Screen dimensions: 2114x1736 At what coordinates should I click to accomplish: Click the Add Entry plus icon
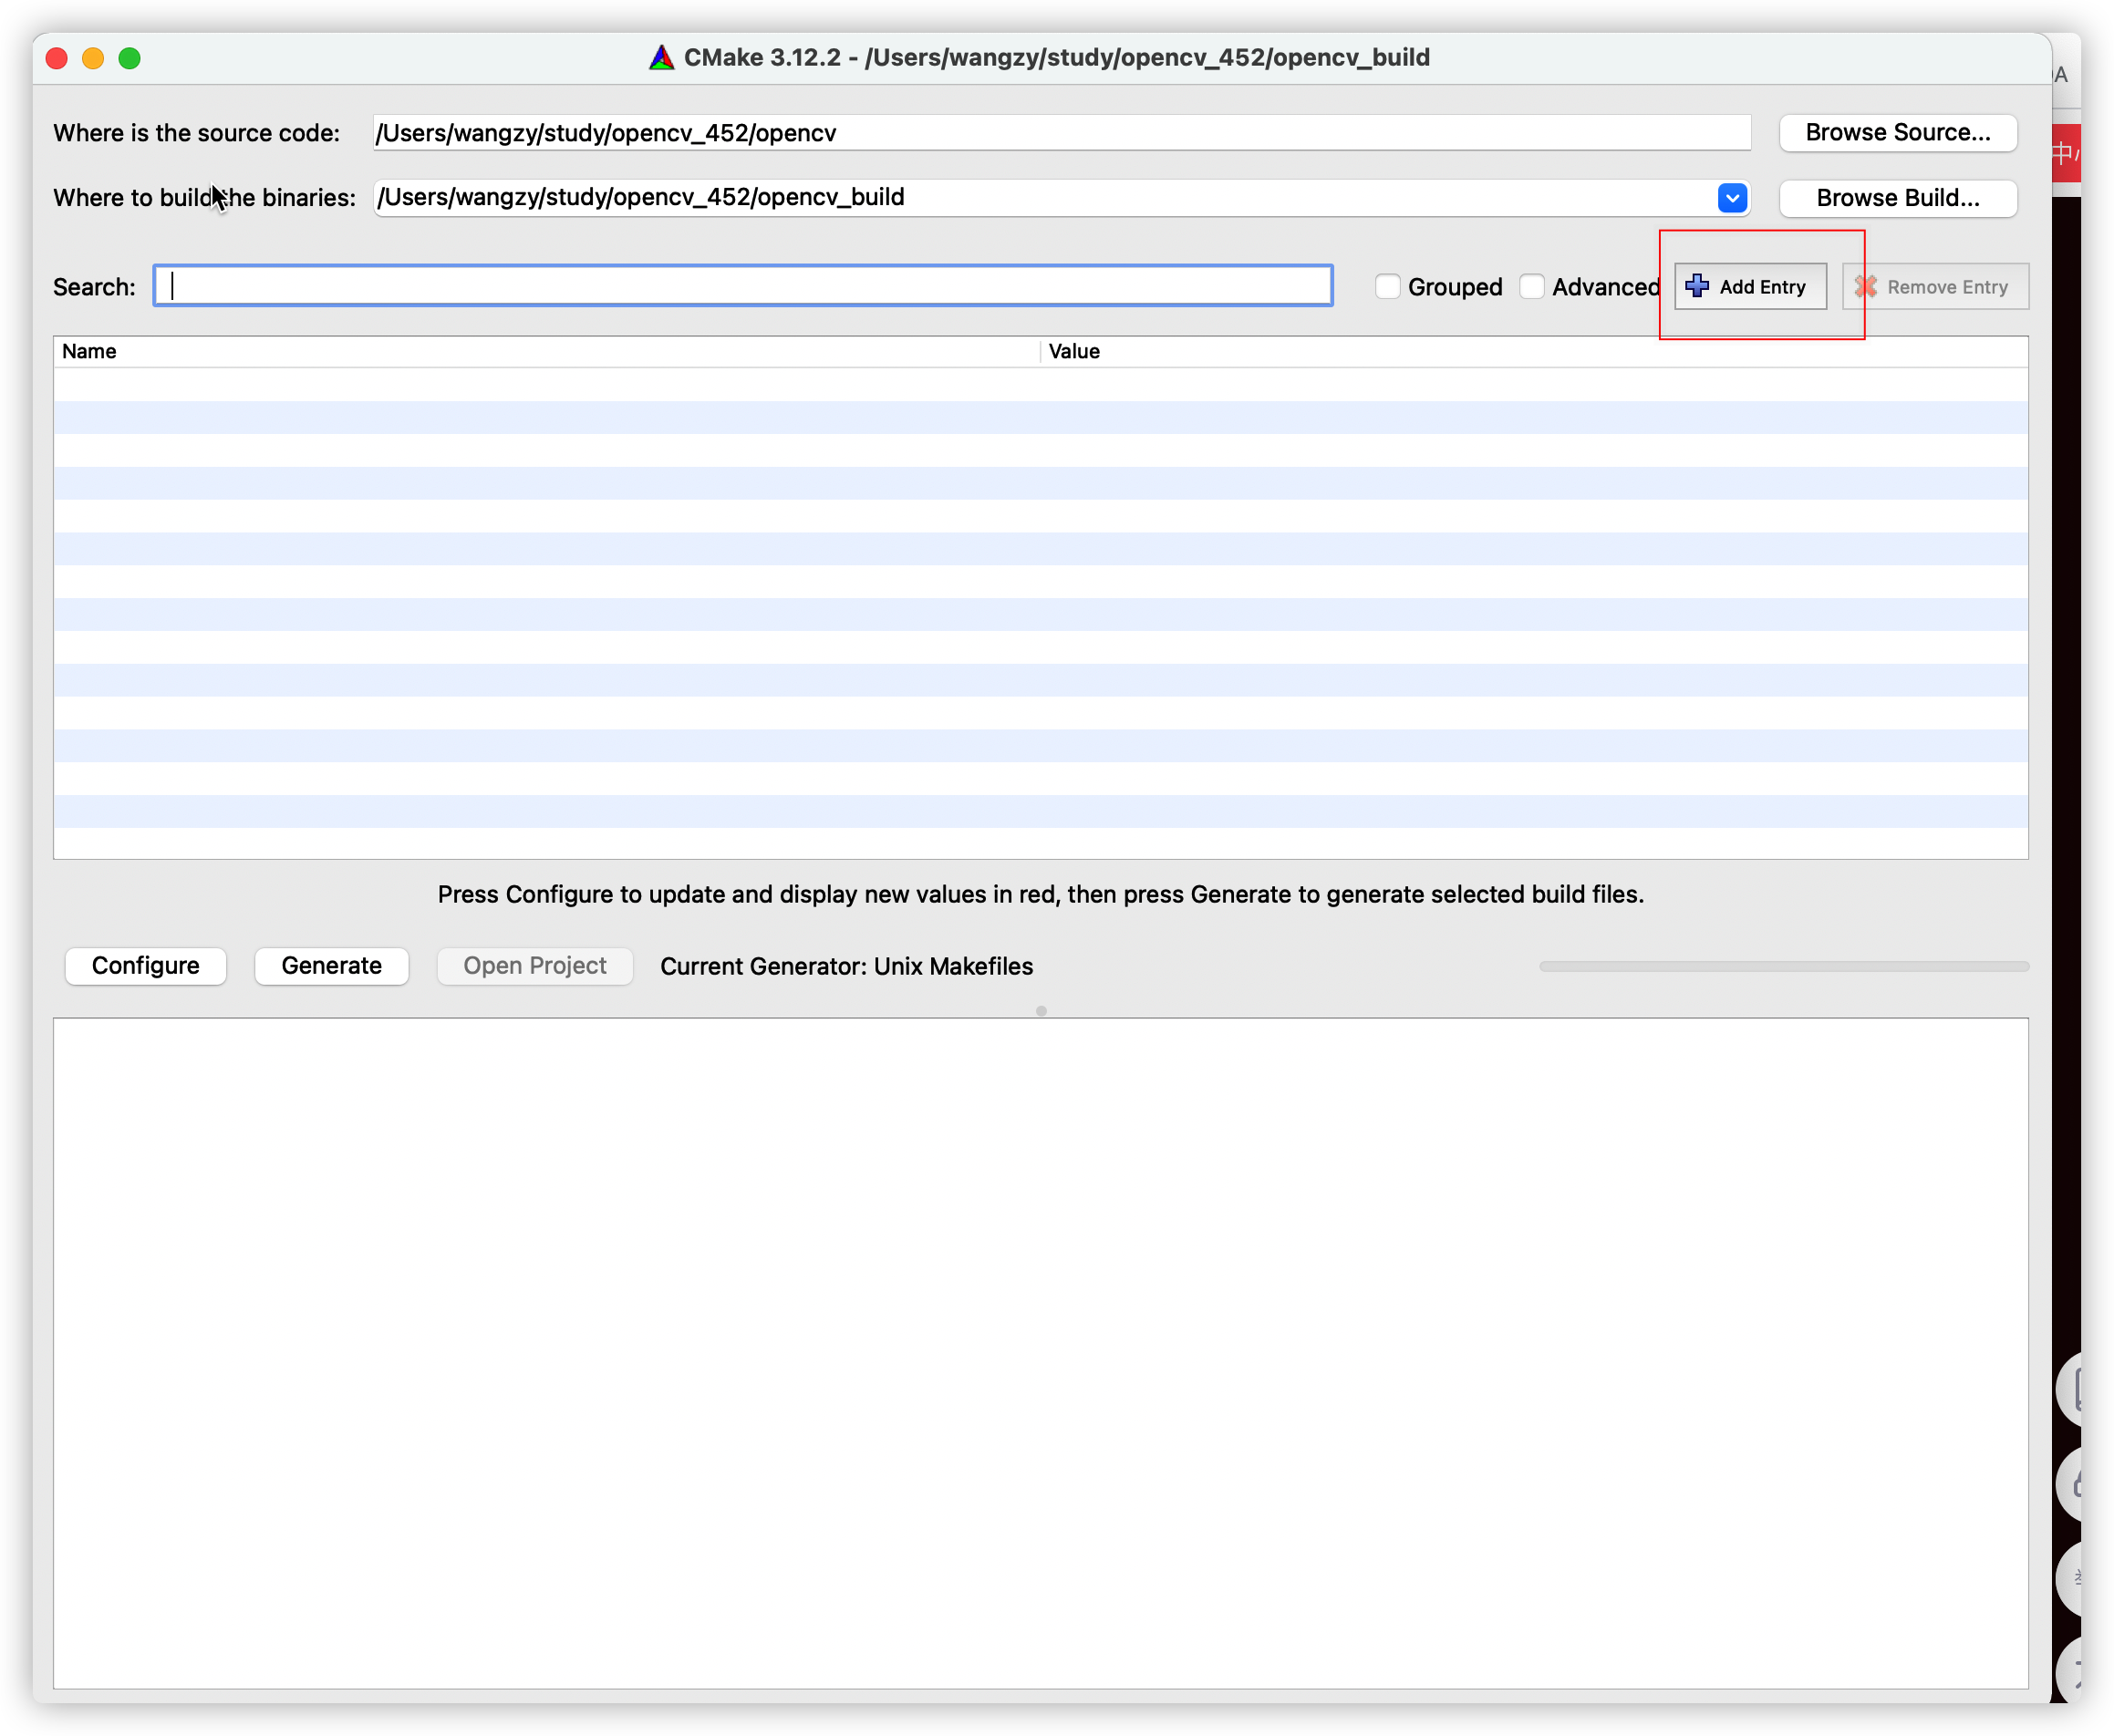coord(1697,286)
